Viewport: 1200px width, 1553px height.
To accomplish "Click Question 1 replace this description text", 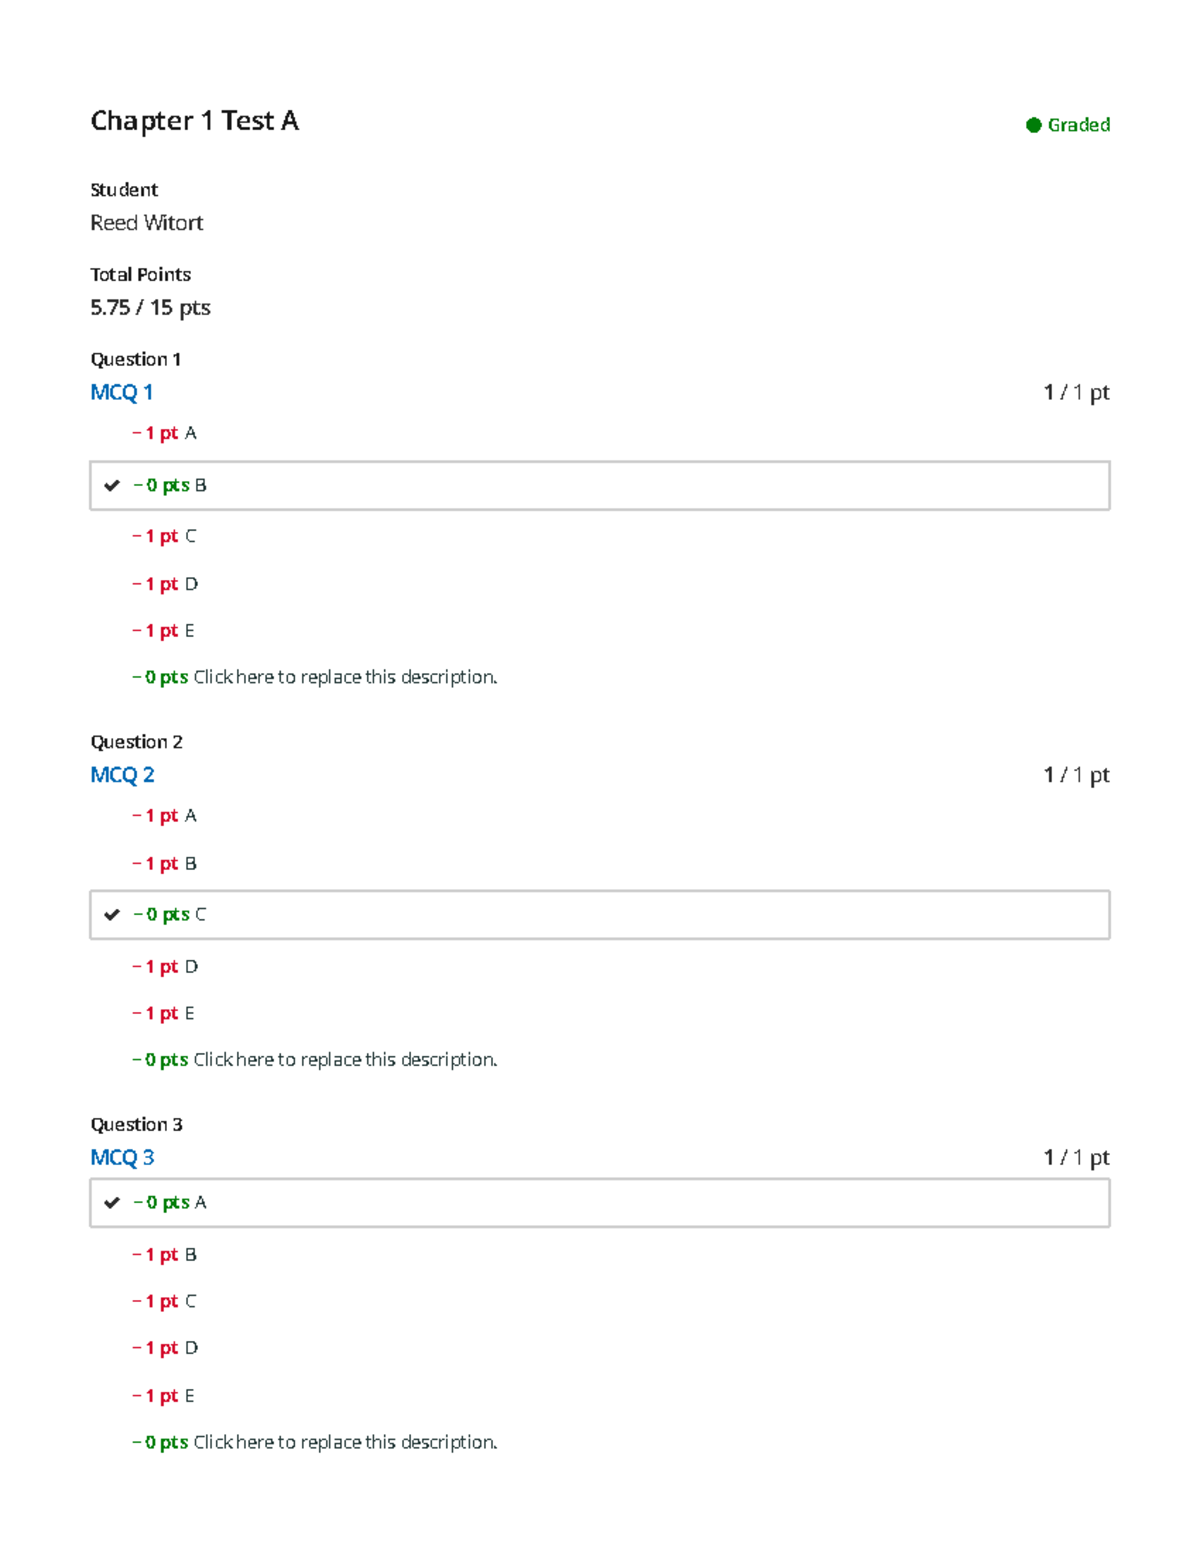I will pos(345,677).
